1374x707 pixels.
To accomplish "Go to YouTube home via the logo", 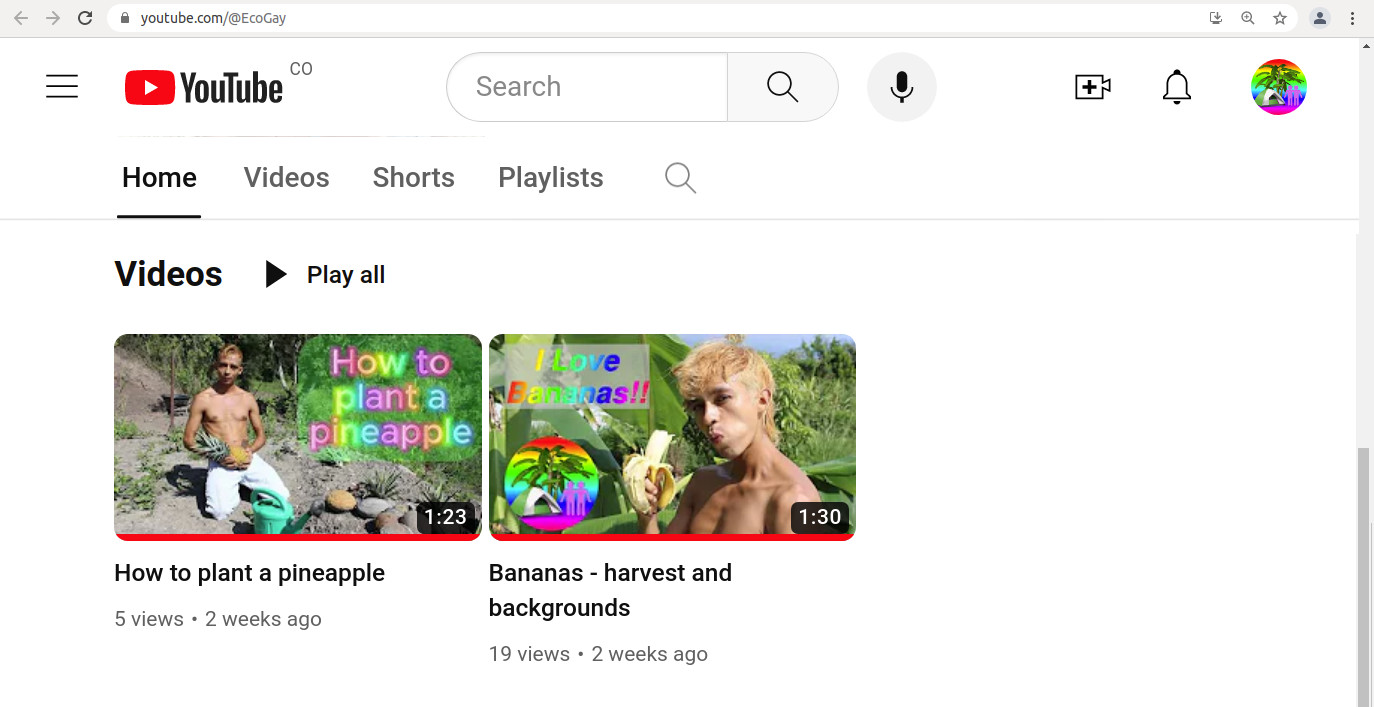I will point(204,87).
